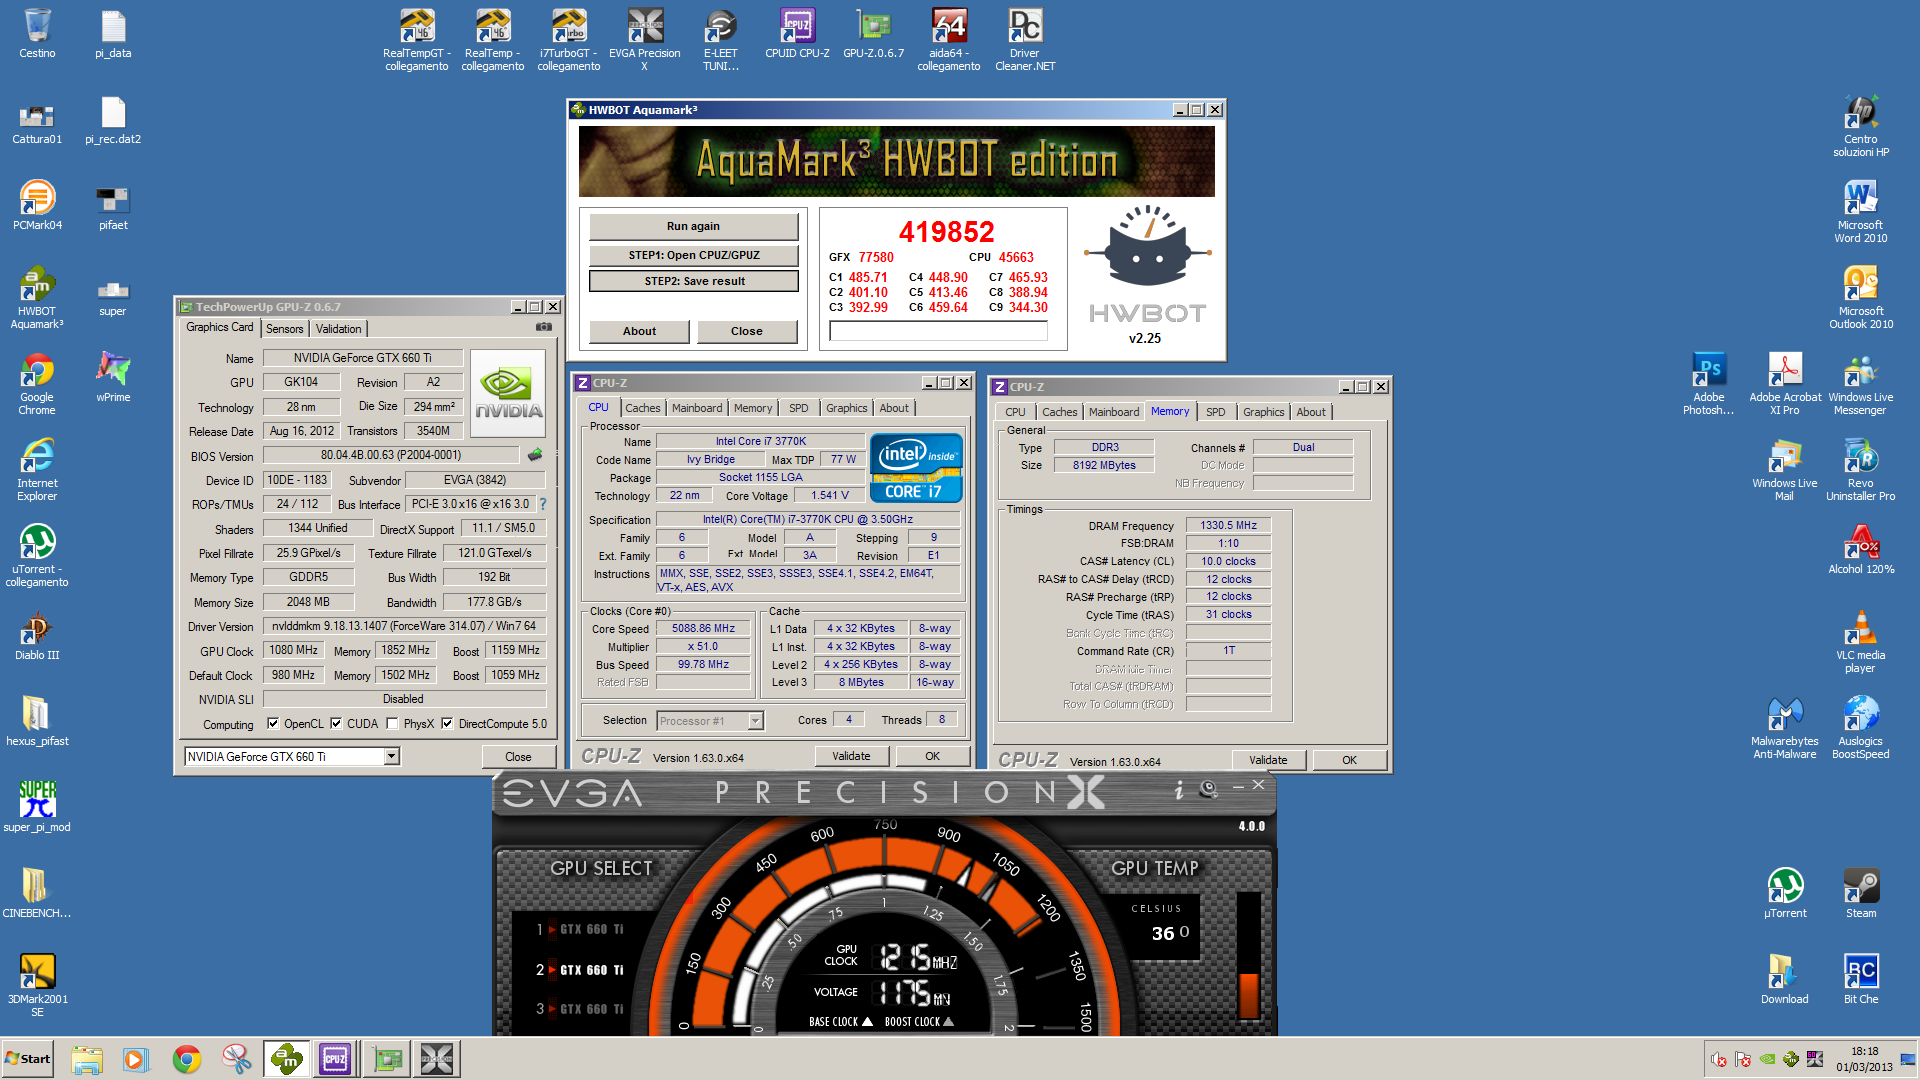Image resolution: width=1920 pixels, height=1080 pixels.
Task: Launch Driver Cleaner.NET desktop icon
Action: tap(1025, 40)
